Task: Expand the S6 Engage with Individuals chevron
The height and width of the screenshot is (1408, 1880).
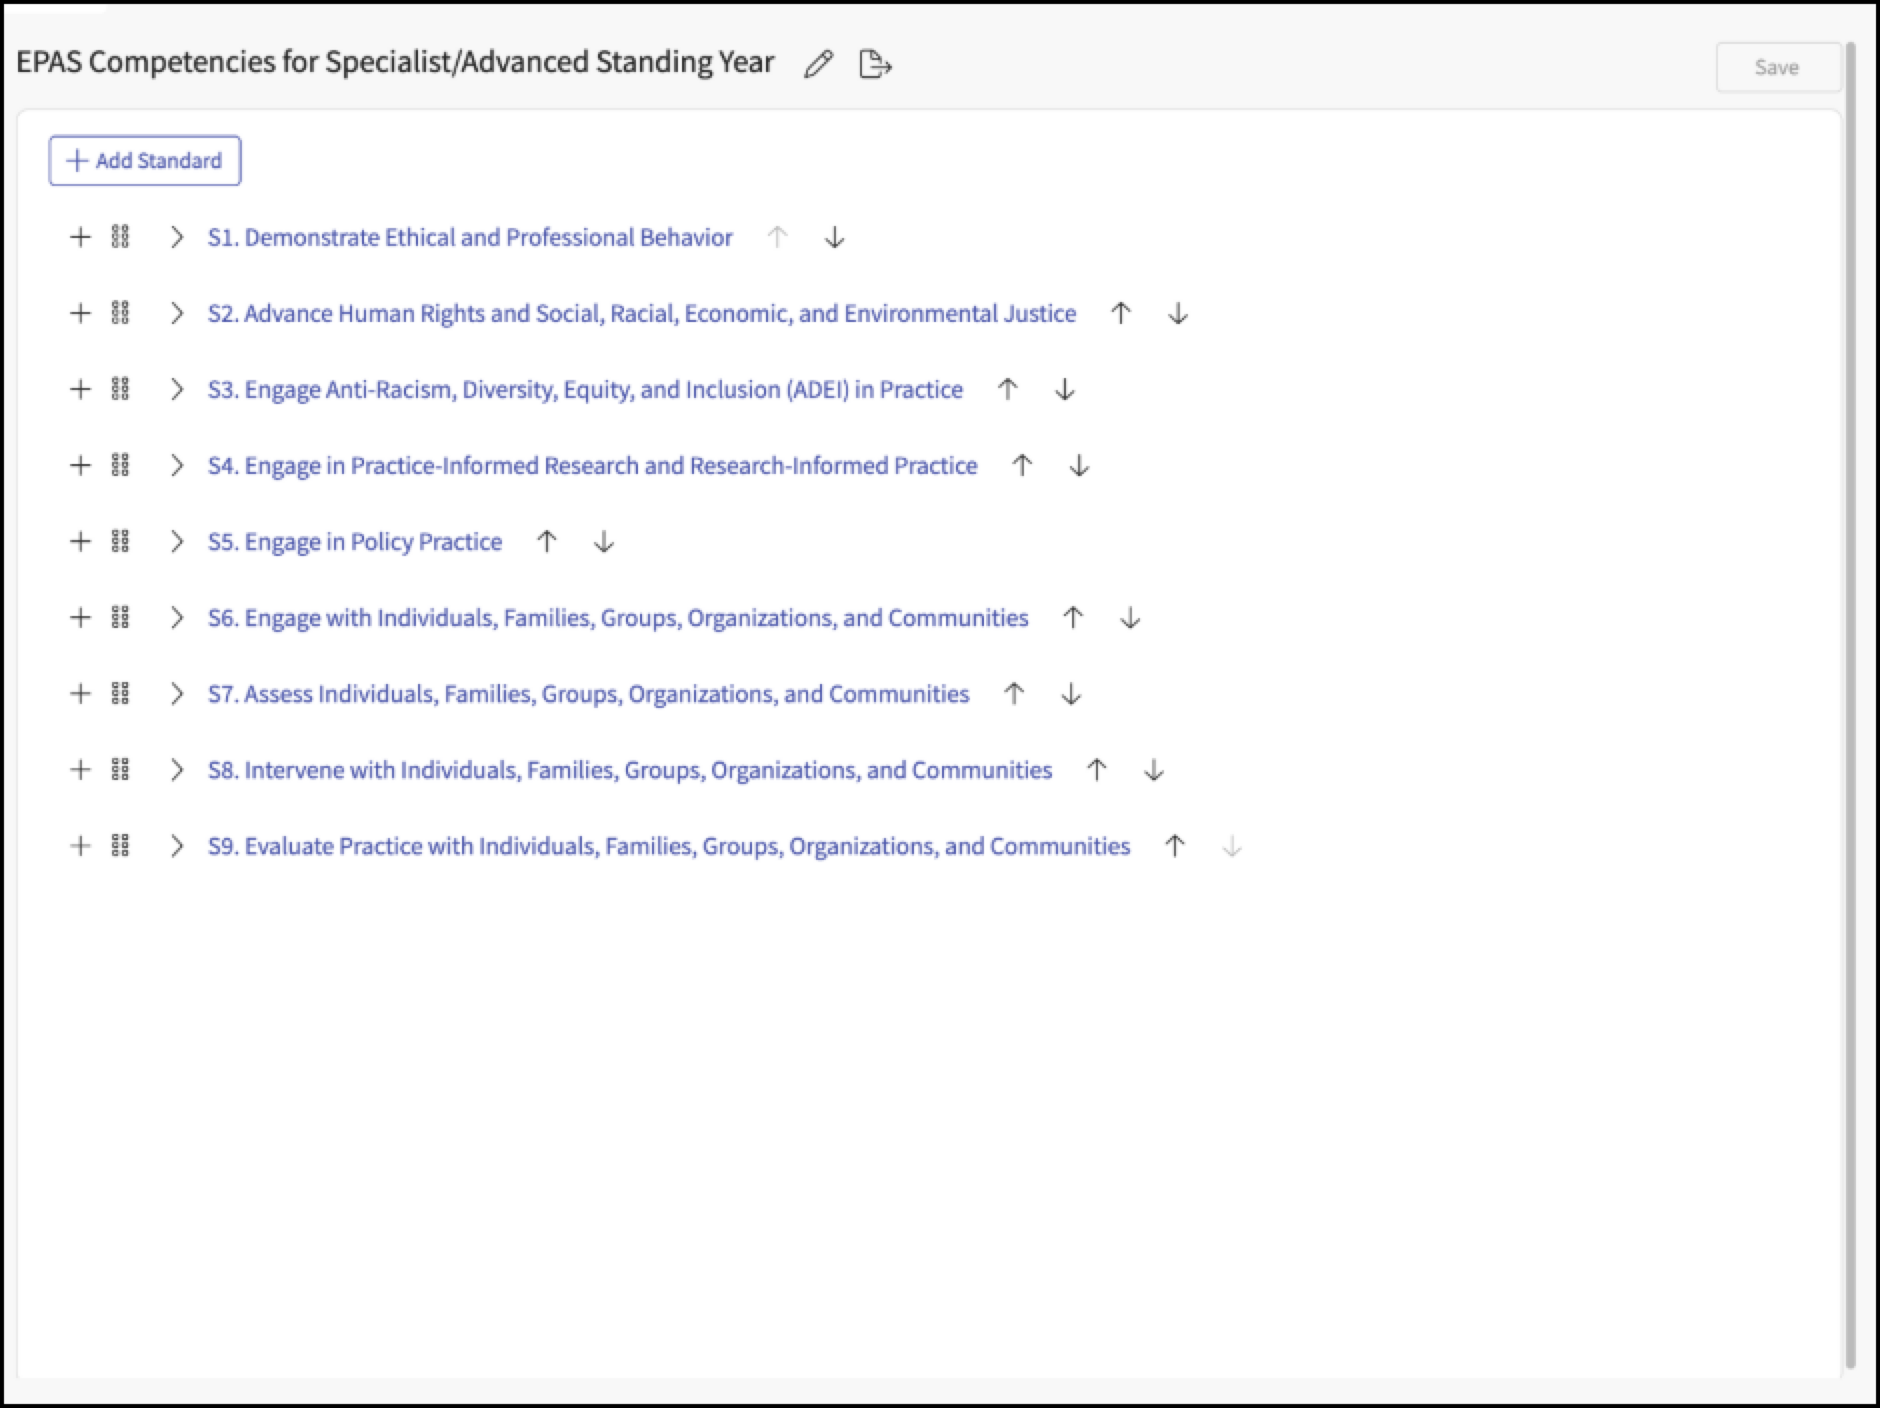Action: [177, 617]
